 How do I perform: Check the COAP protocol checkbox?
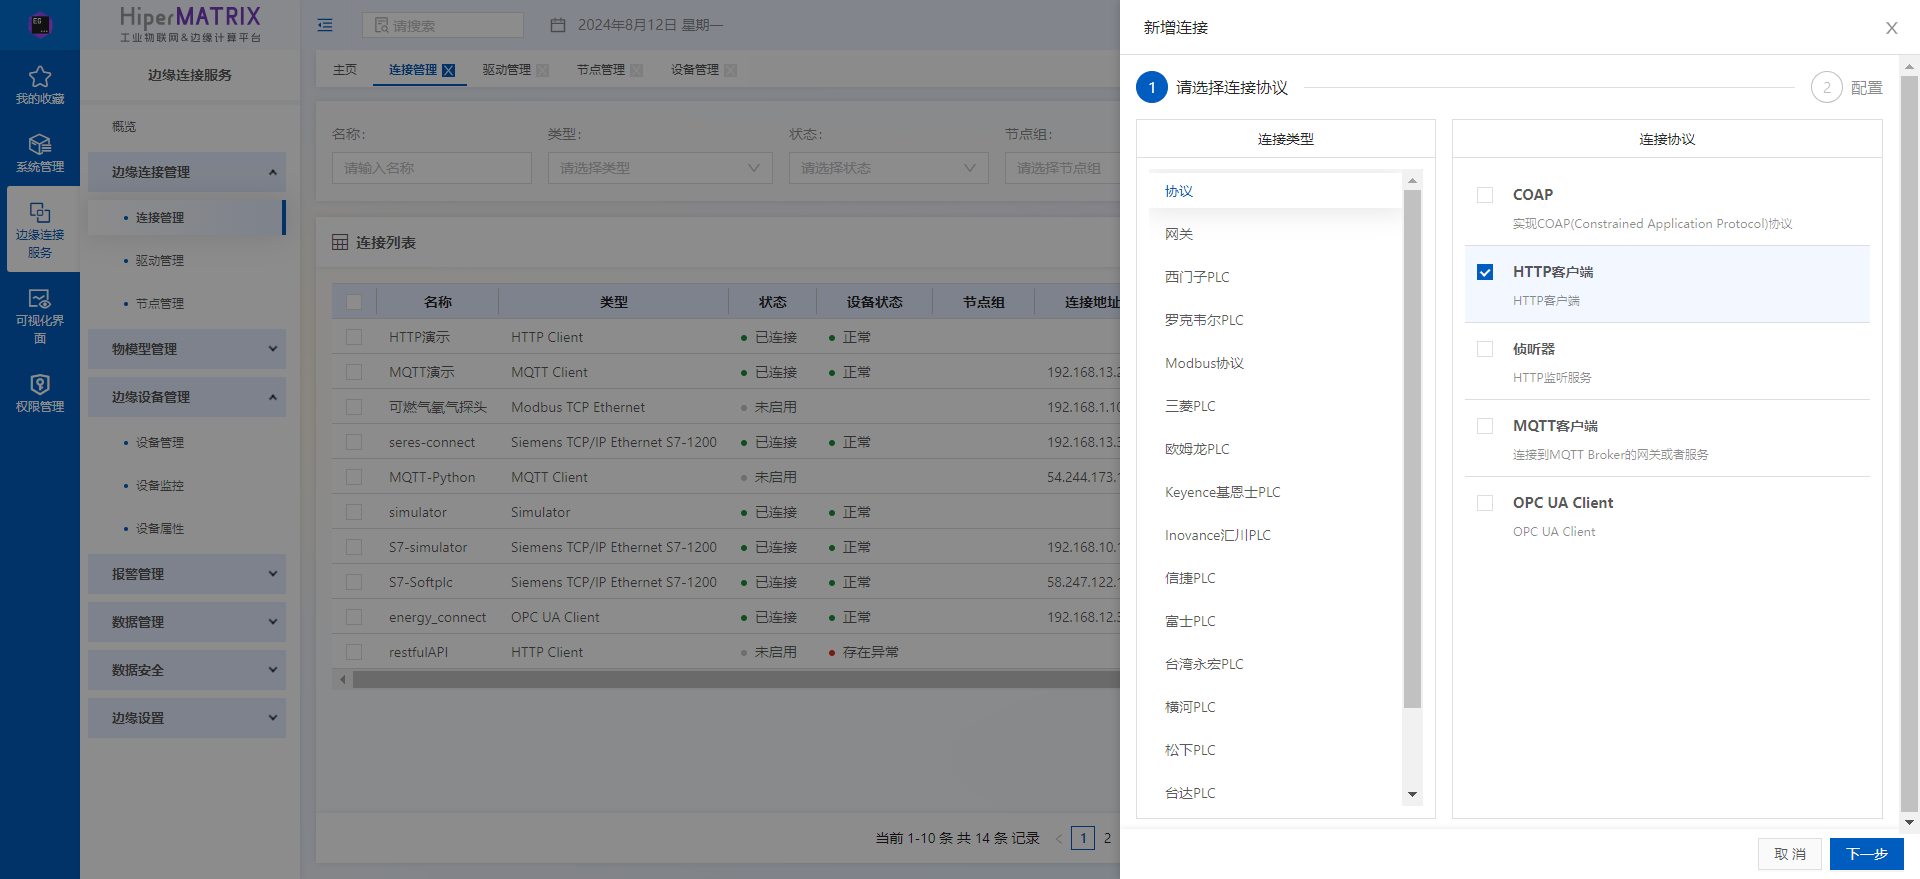pyautogui.click(x=1485, y=195)
